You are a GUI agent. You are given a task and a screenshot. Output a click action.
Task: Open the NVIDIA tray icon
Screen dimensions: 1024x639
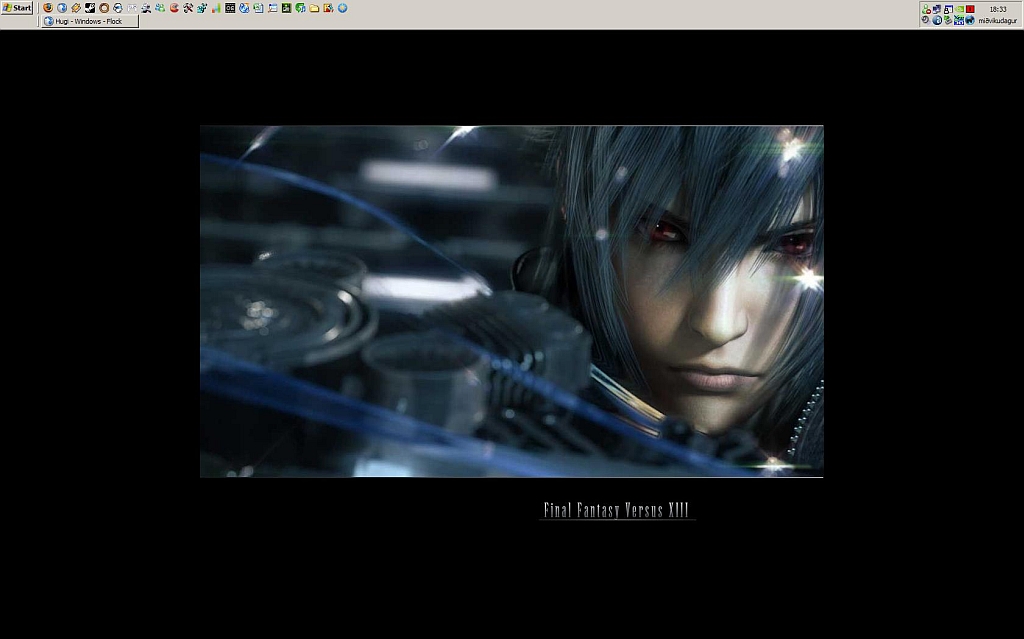pyautogui.click(x=959, y=8)
